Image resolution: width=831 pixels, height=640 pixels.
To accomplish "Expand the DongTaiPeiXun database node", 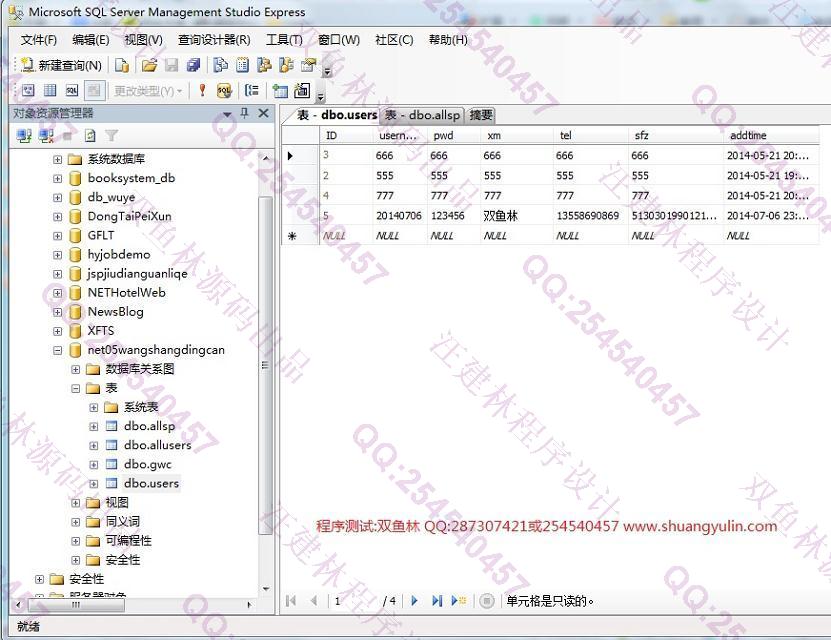I will pos(57,217).
